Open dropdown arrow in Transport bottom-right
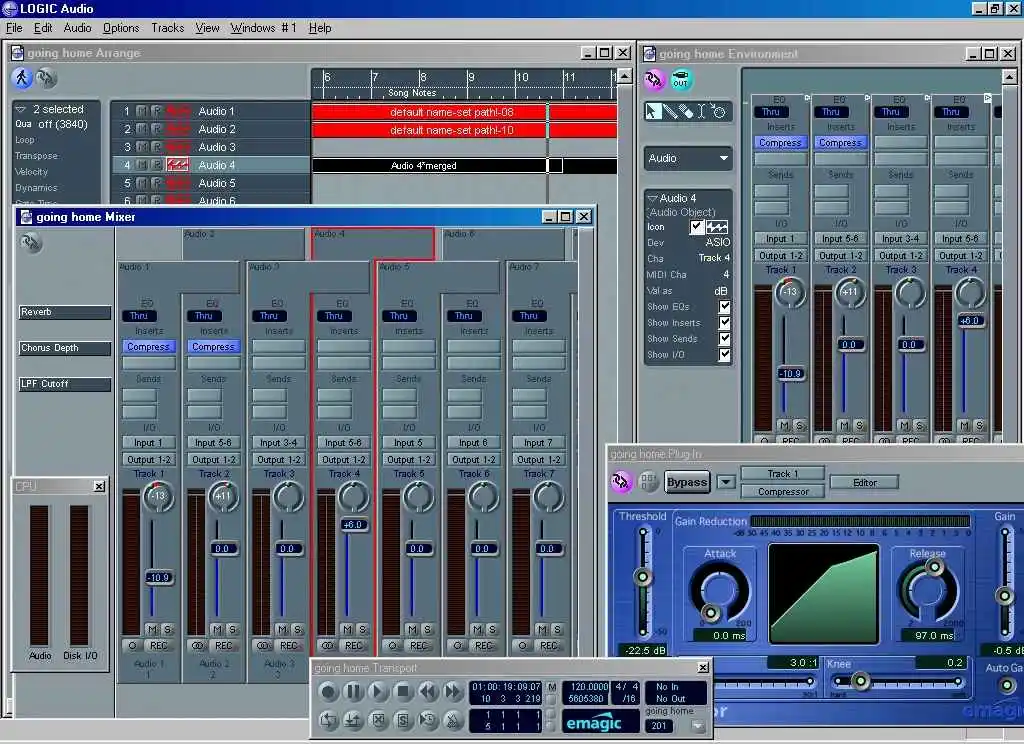Image resolution: width=1024 pixels, height=744 pixels. (x=698, y=726)
